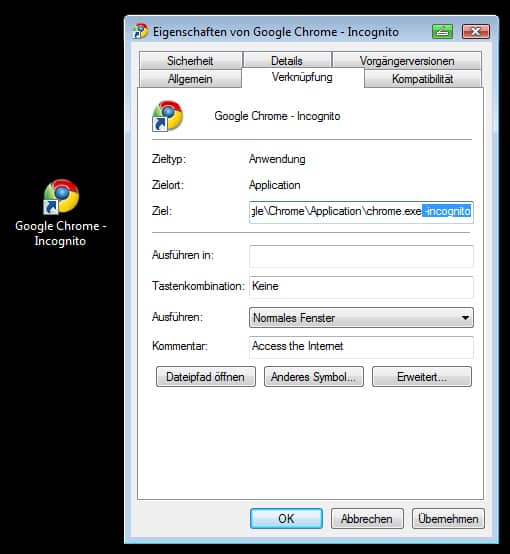Click the Kommentar field with Access the Internet
This screenshot has width=510, height=554.
point(361,347)
